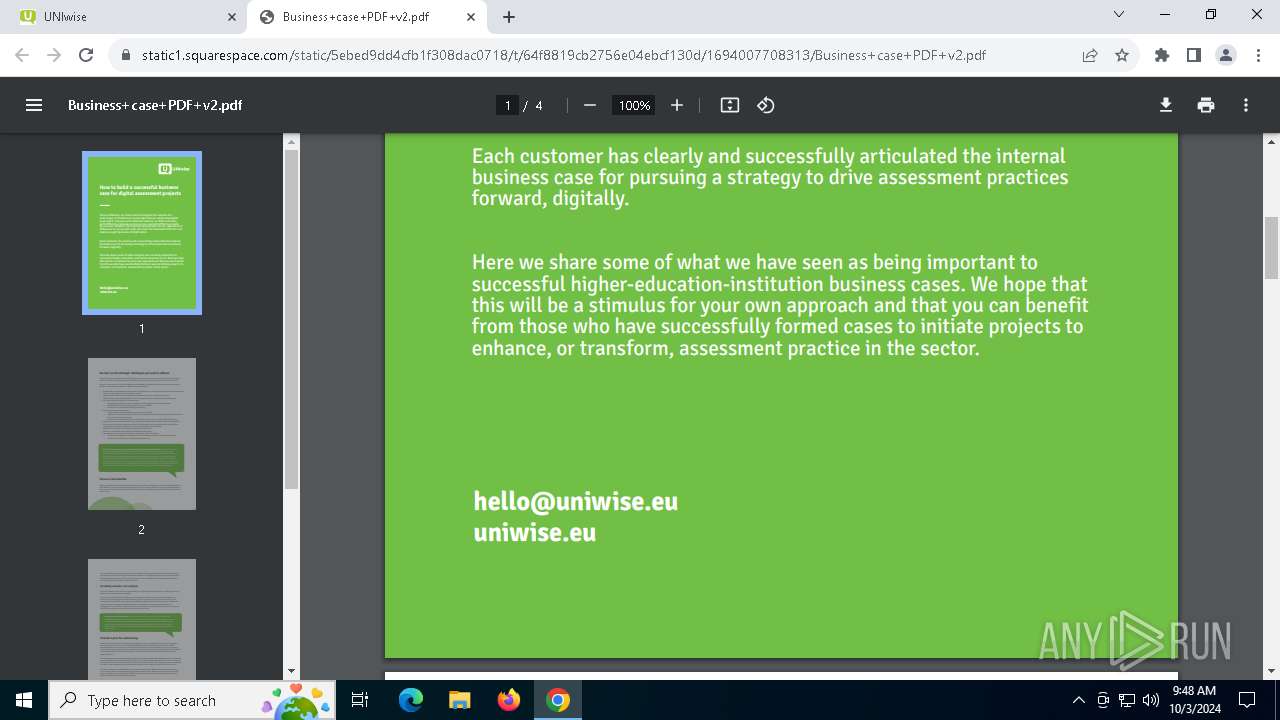
Task: Click the document vertical scrollbar thumb
Action: click(1272, 247)
